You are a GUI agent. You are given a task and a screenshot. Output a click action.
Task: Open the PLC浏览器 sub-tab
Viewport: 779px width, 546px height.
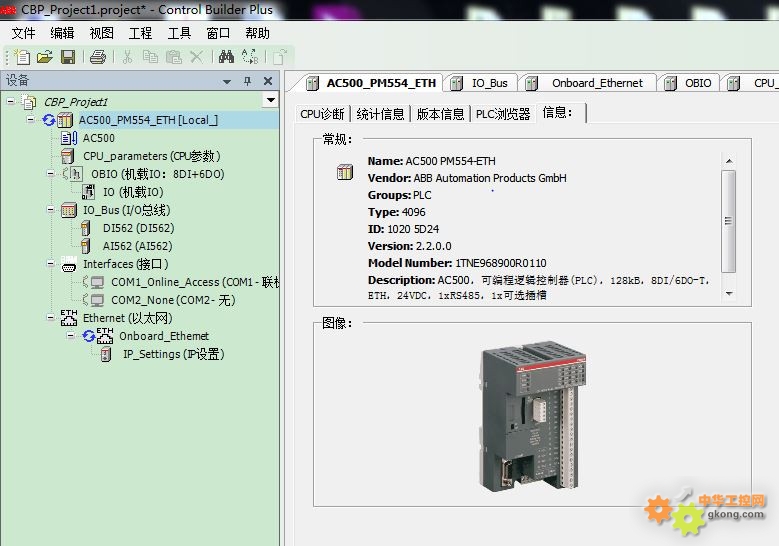503,114
